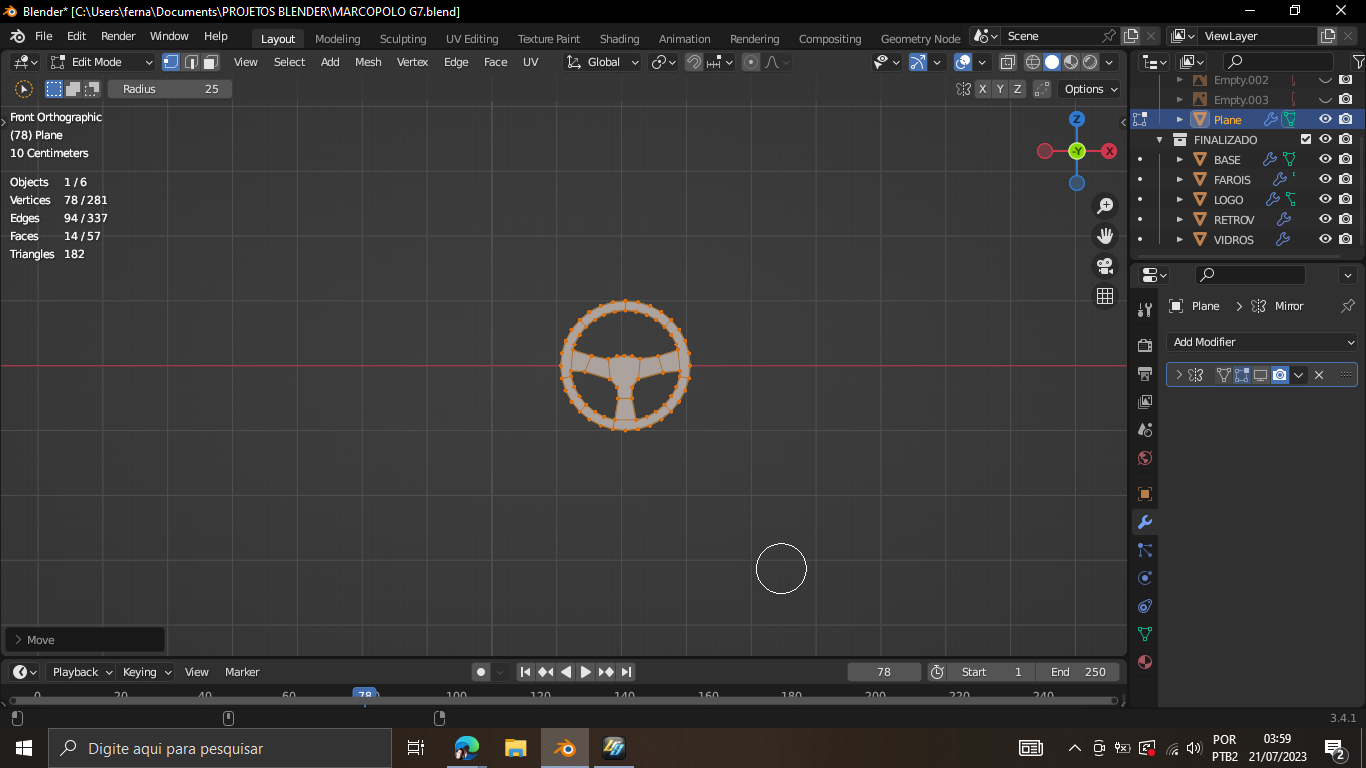Select rendered viewport shading
Image resolution: width=1366 pixels, height=768 pixels.
(x=1090, y=62)
